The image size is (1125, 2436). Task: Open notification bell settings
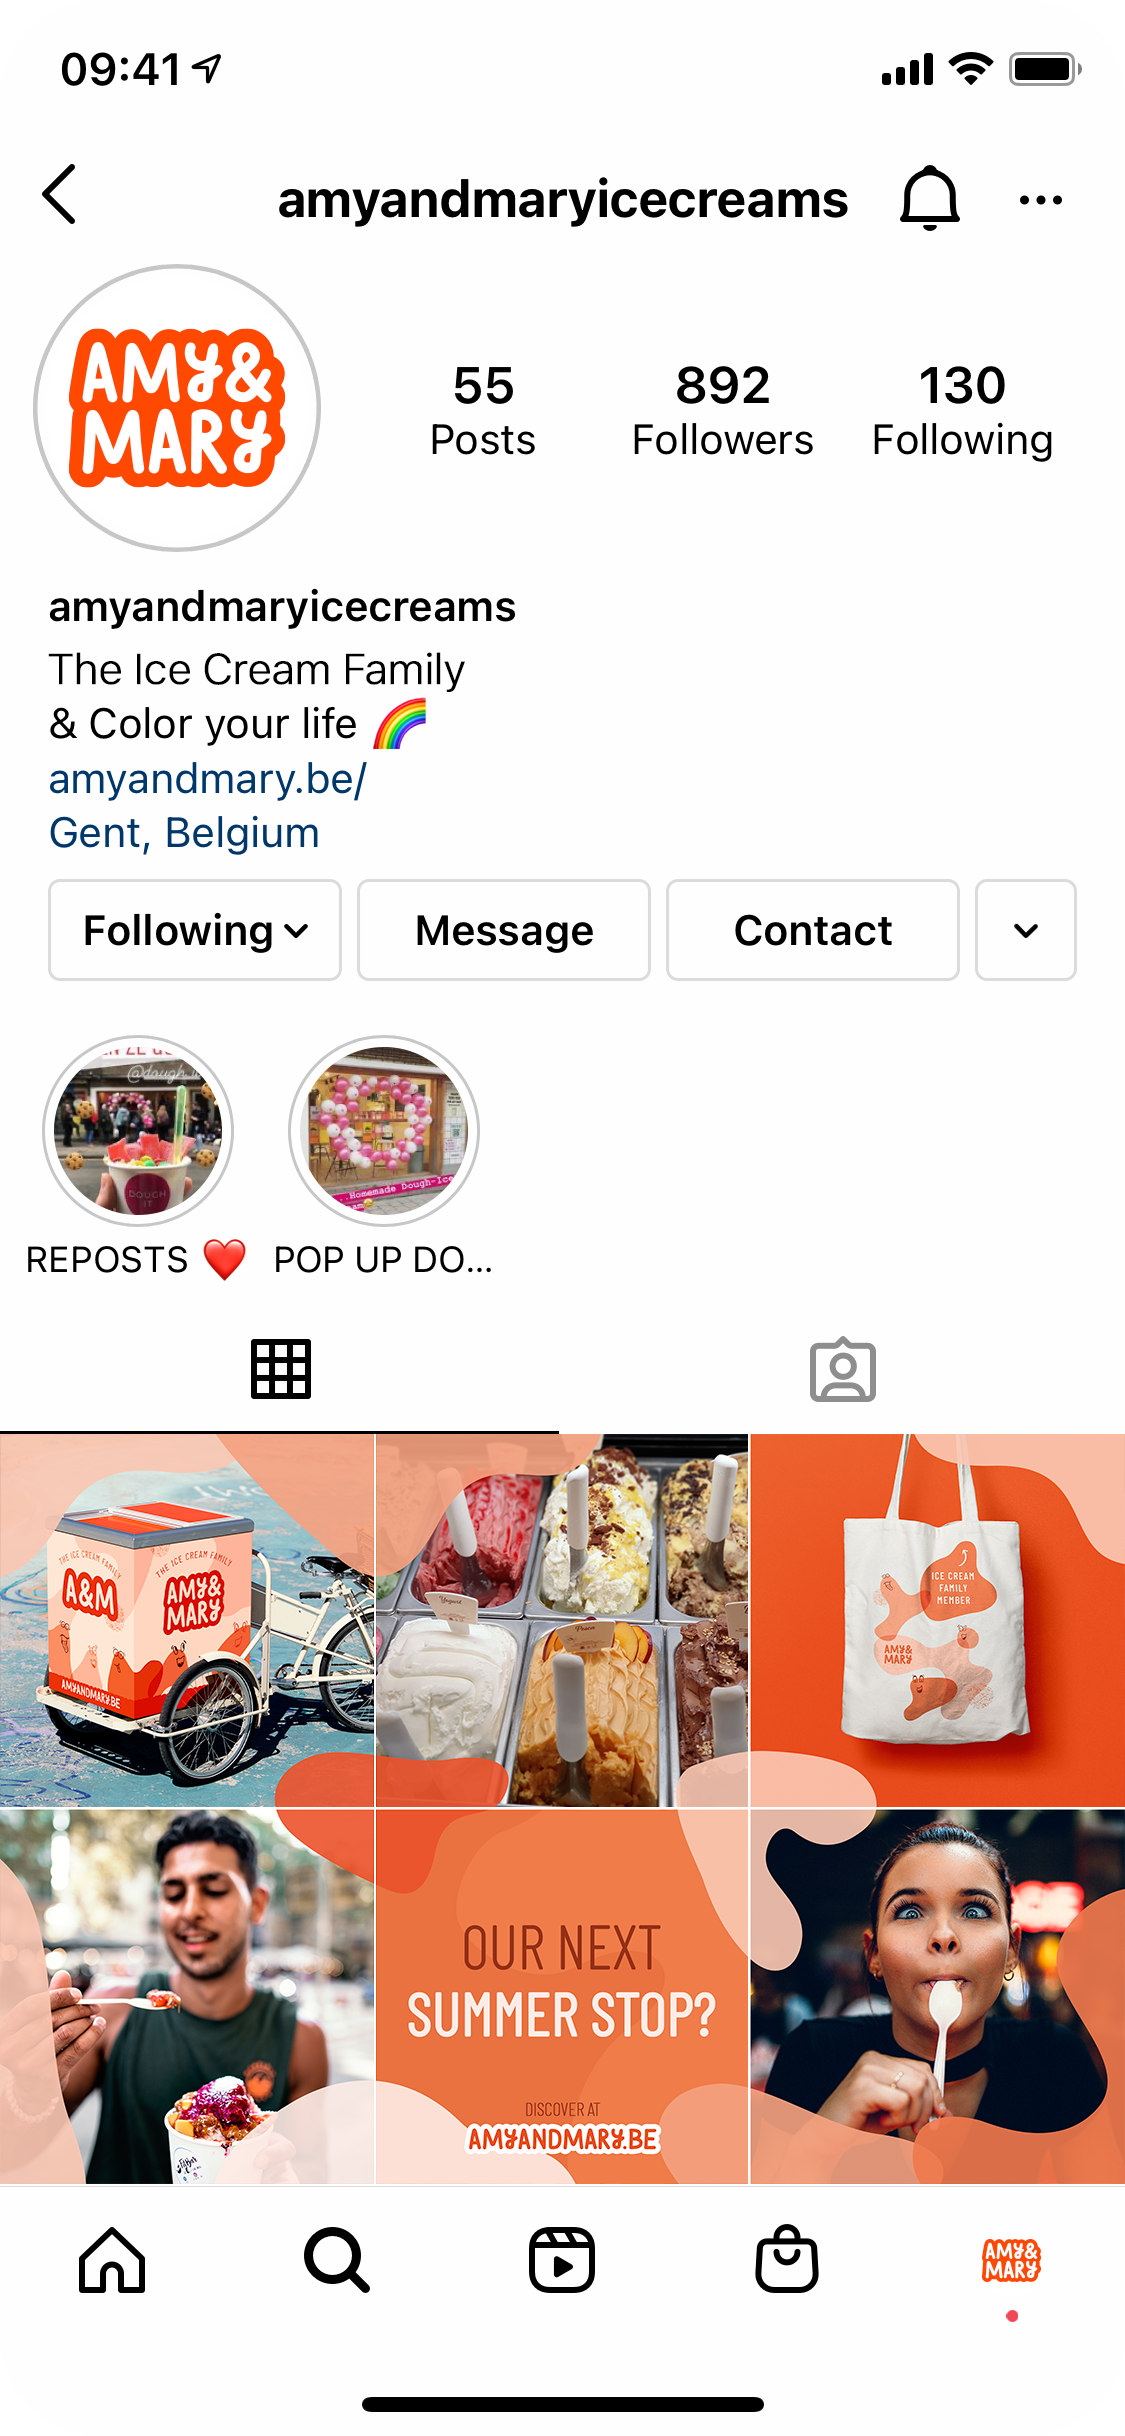click(930, 198)
